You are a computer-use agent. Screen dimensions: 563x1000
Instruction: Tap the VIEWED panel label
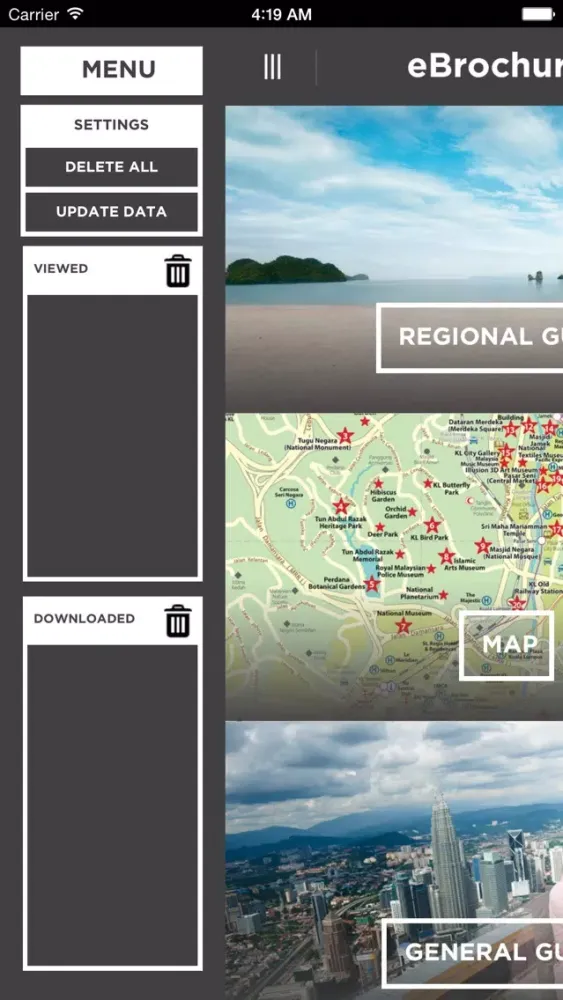click(x=61, y=268)
